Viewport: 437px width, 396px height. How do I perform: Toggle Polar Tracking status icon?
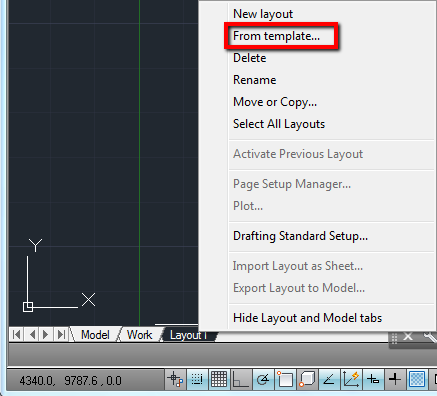point(263,379)
